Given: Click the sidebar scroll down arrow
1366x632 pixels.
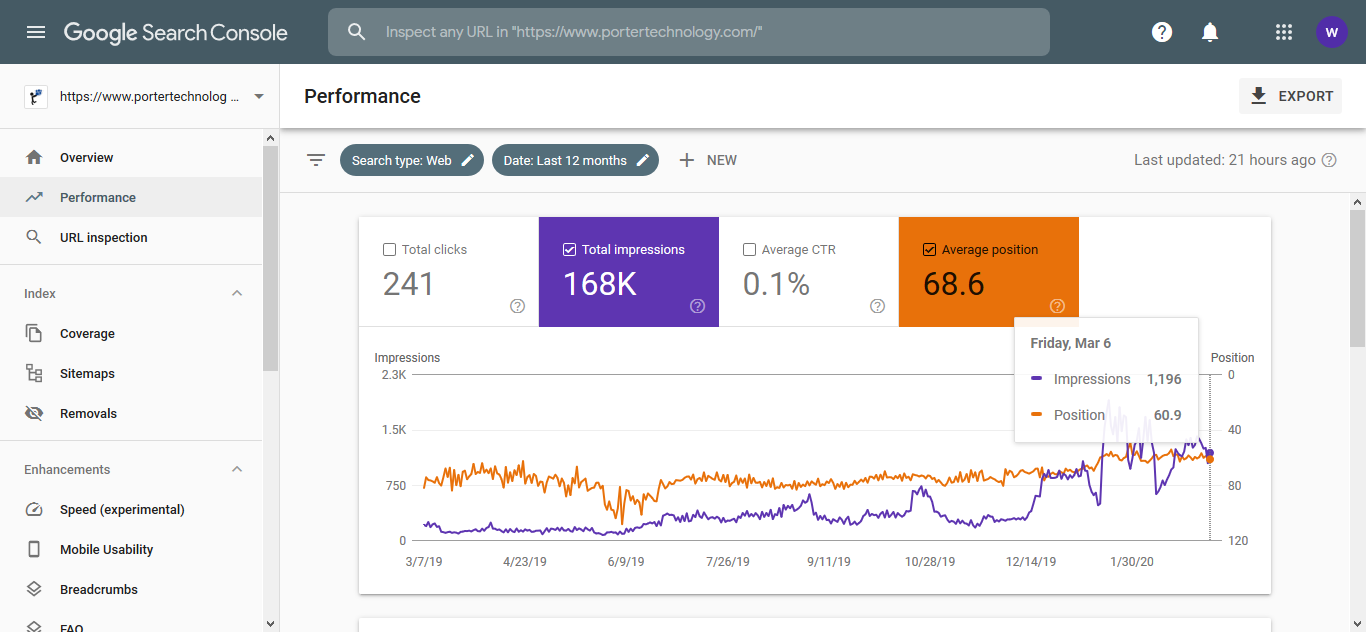Looking at the screenshot, I should coord(271,623).
